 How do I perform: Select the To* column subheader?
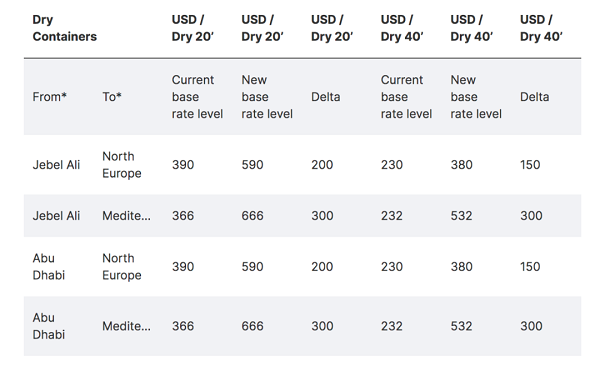pyautogui.click(x=112, y=97)
